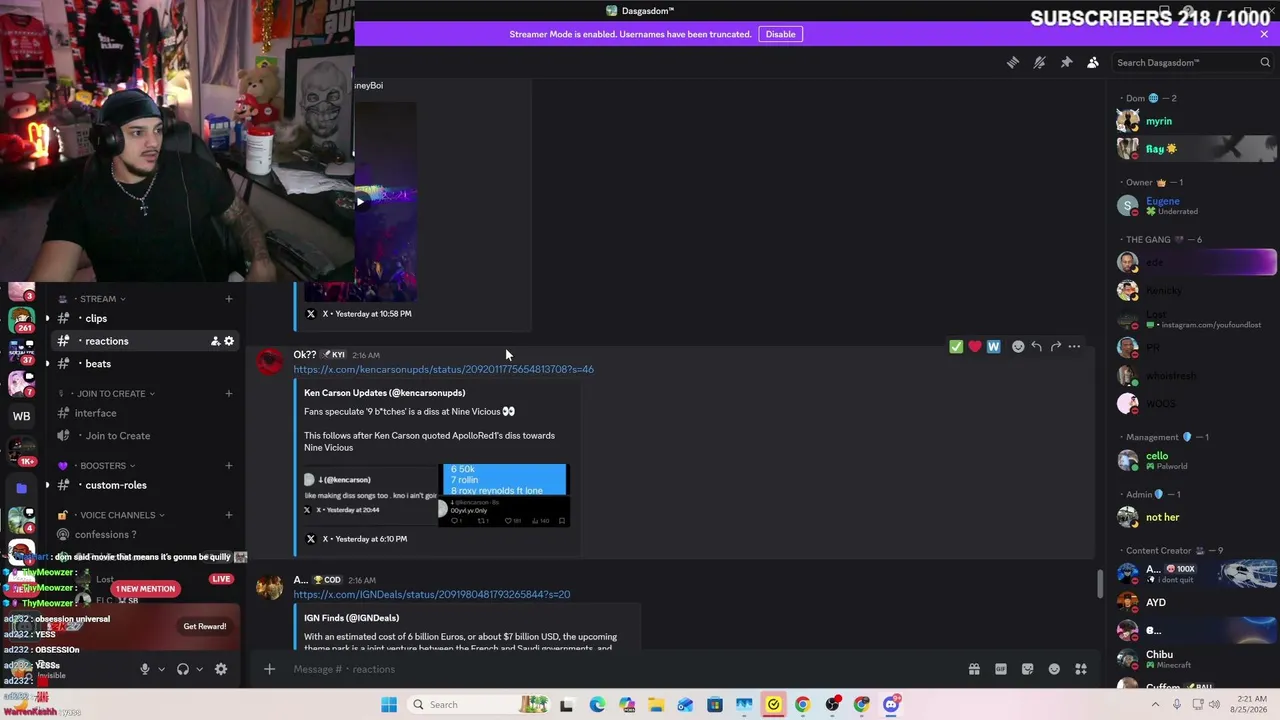This screenshot has width=1280, height=720.
Task: React with green check mark emoji
Action: [956, 346]
